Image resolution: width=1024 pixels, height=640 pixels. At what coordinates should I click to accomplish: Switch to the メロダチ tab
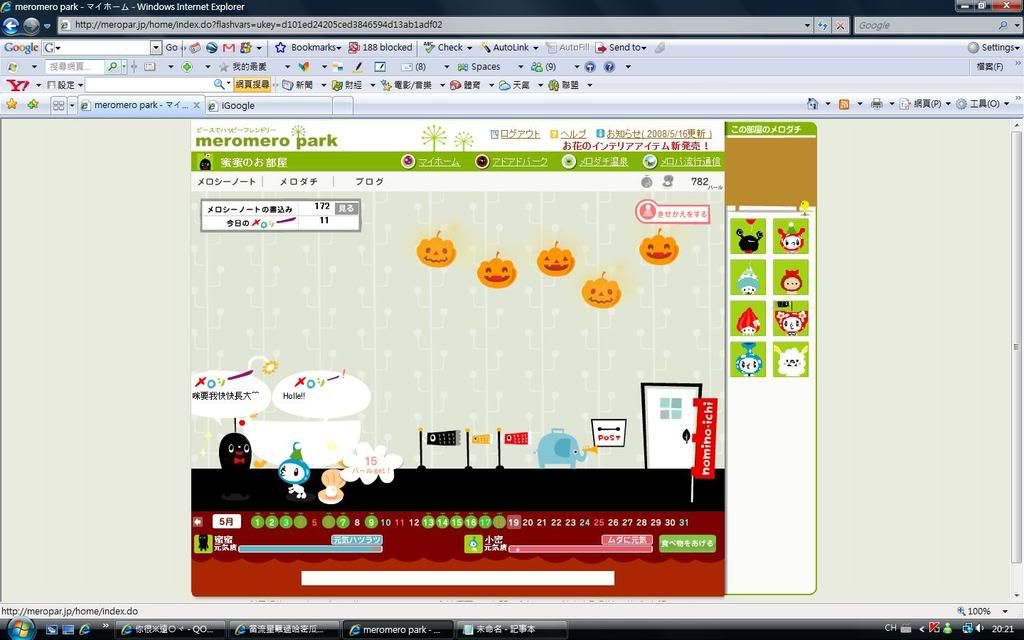tap(298, 182)
